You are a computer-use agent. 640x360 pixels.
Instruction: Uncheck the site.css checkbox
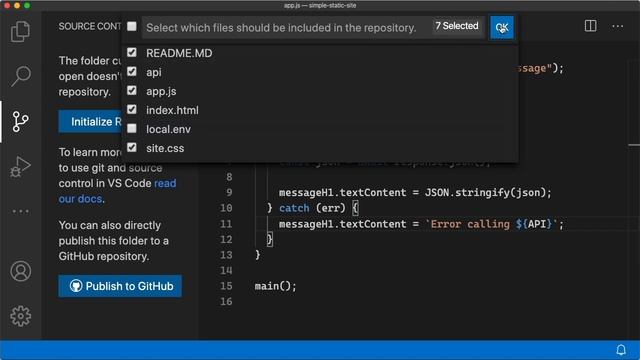pyautogui.click(x=132, y=148)
